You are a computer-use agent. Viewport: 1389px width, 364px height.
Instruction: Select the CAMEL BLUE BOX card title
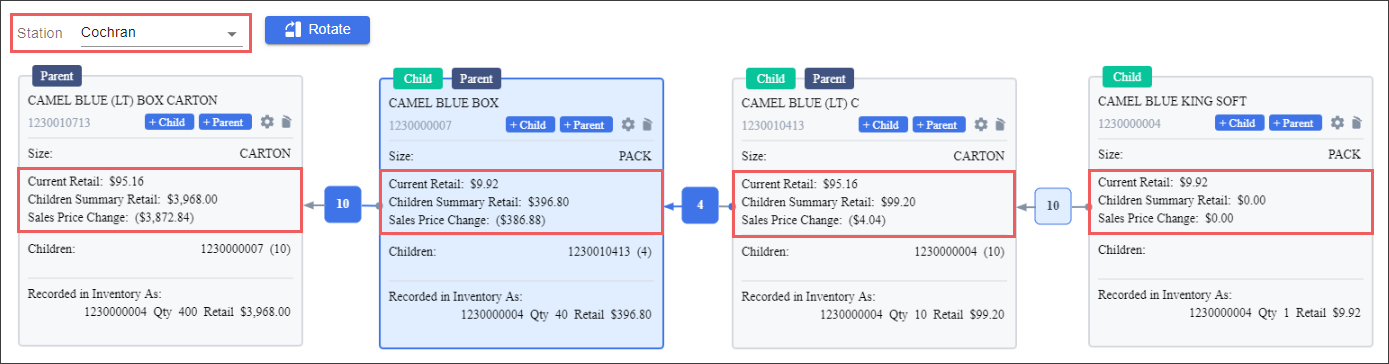click(x=443, y=103)
